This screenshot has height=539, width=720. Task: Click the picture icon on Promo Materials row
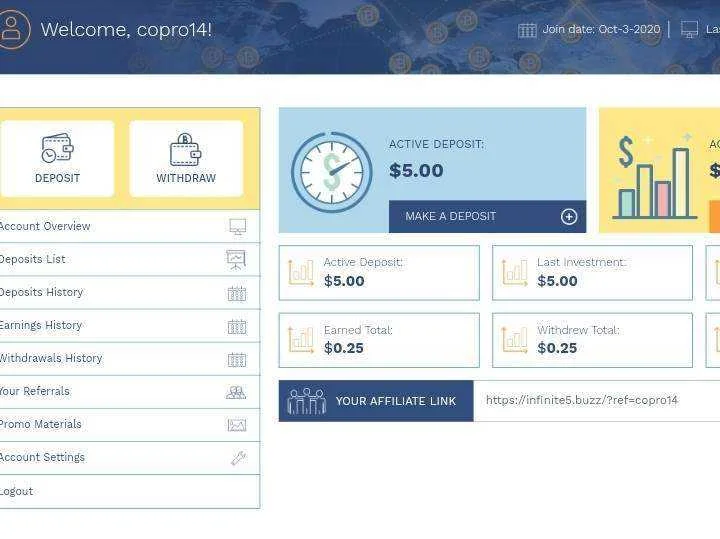237,425
